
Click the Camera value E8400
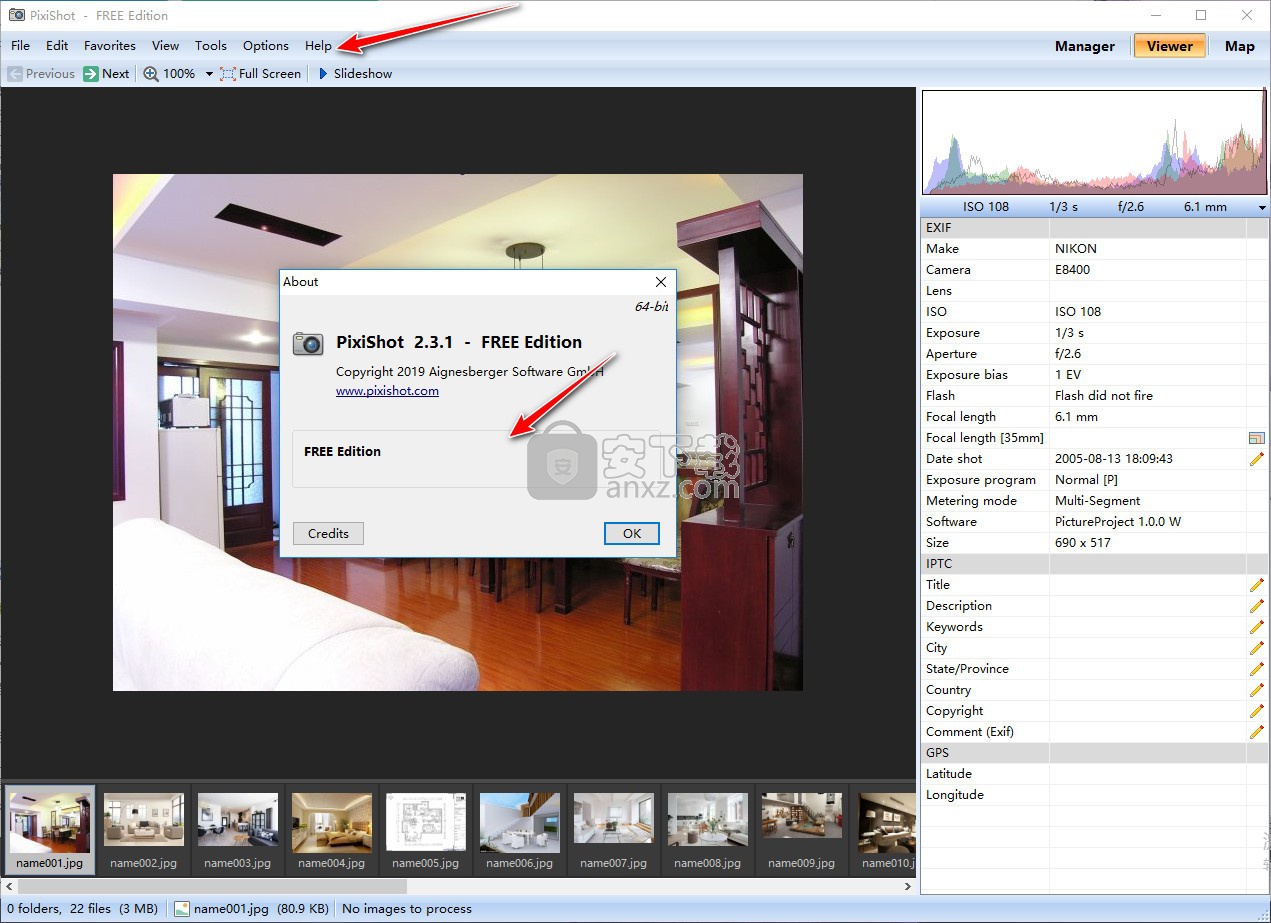pos(1072,270)
